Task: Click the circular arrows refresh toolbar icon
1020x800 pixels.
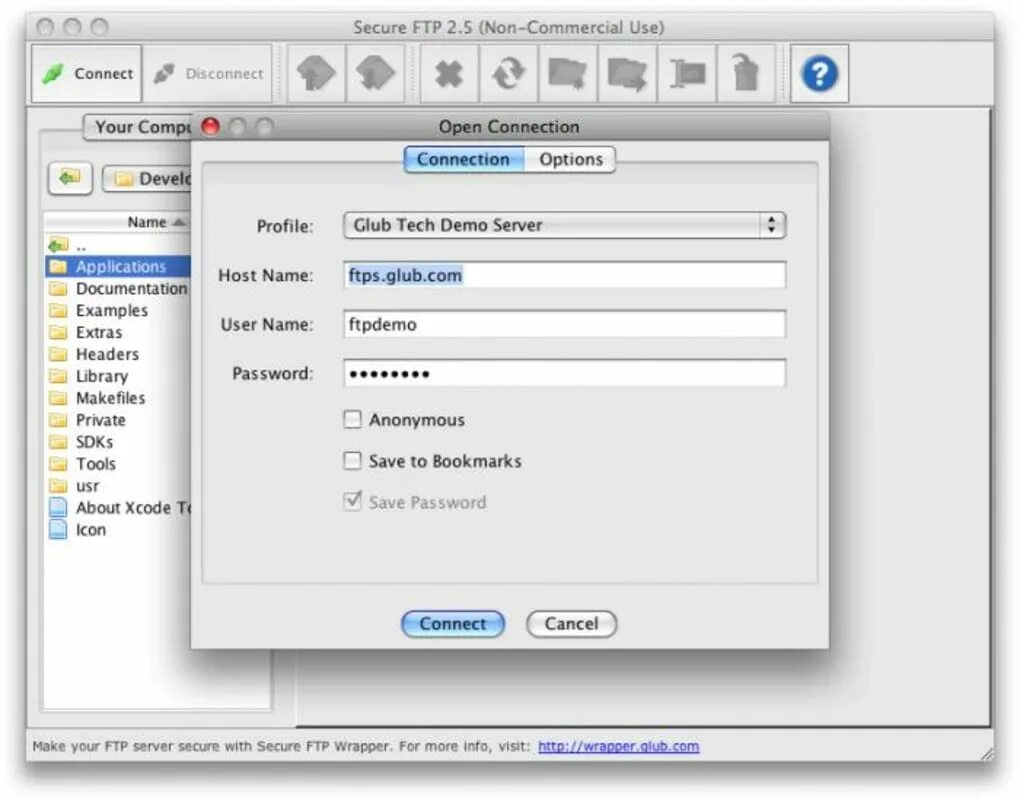Action: click(508, 73)
